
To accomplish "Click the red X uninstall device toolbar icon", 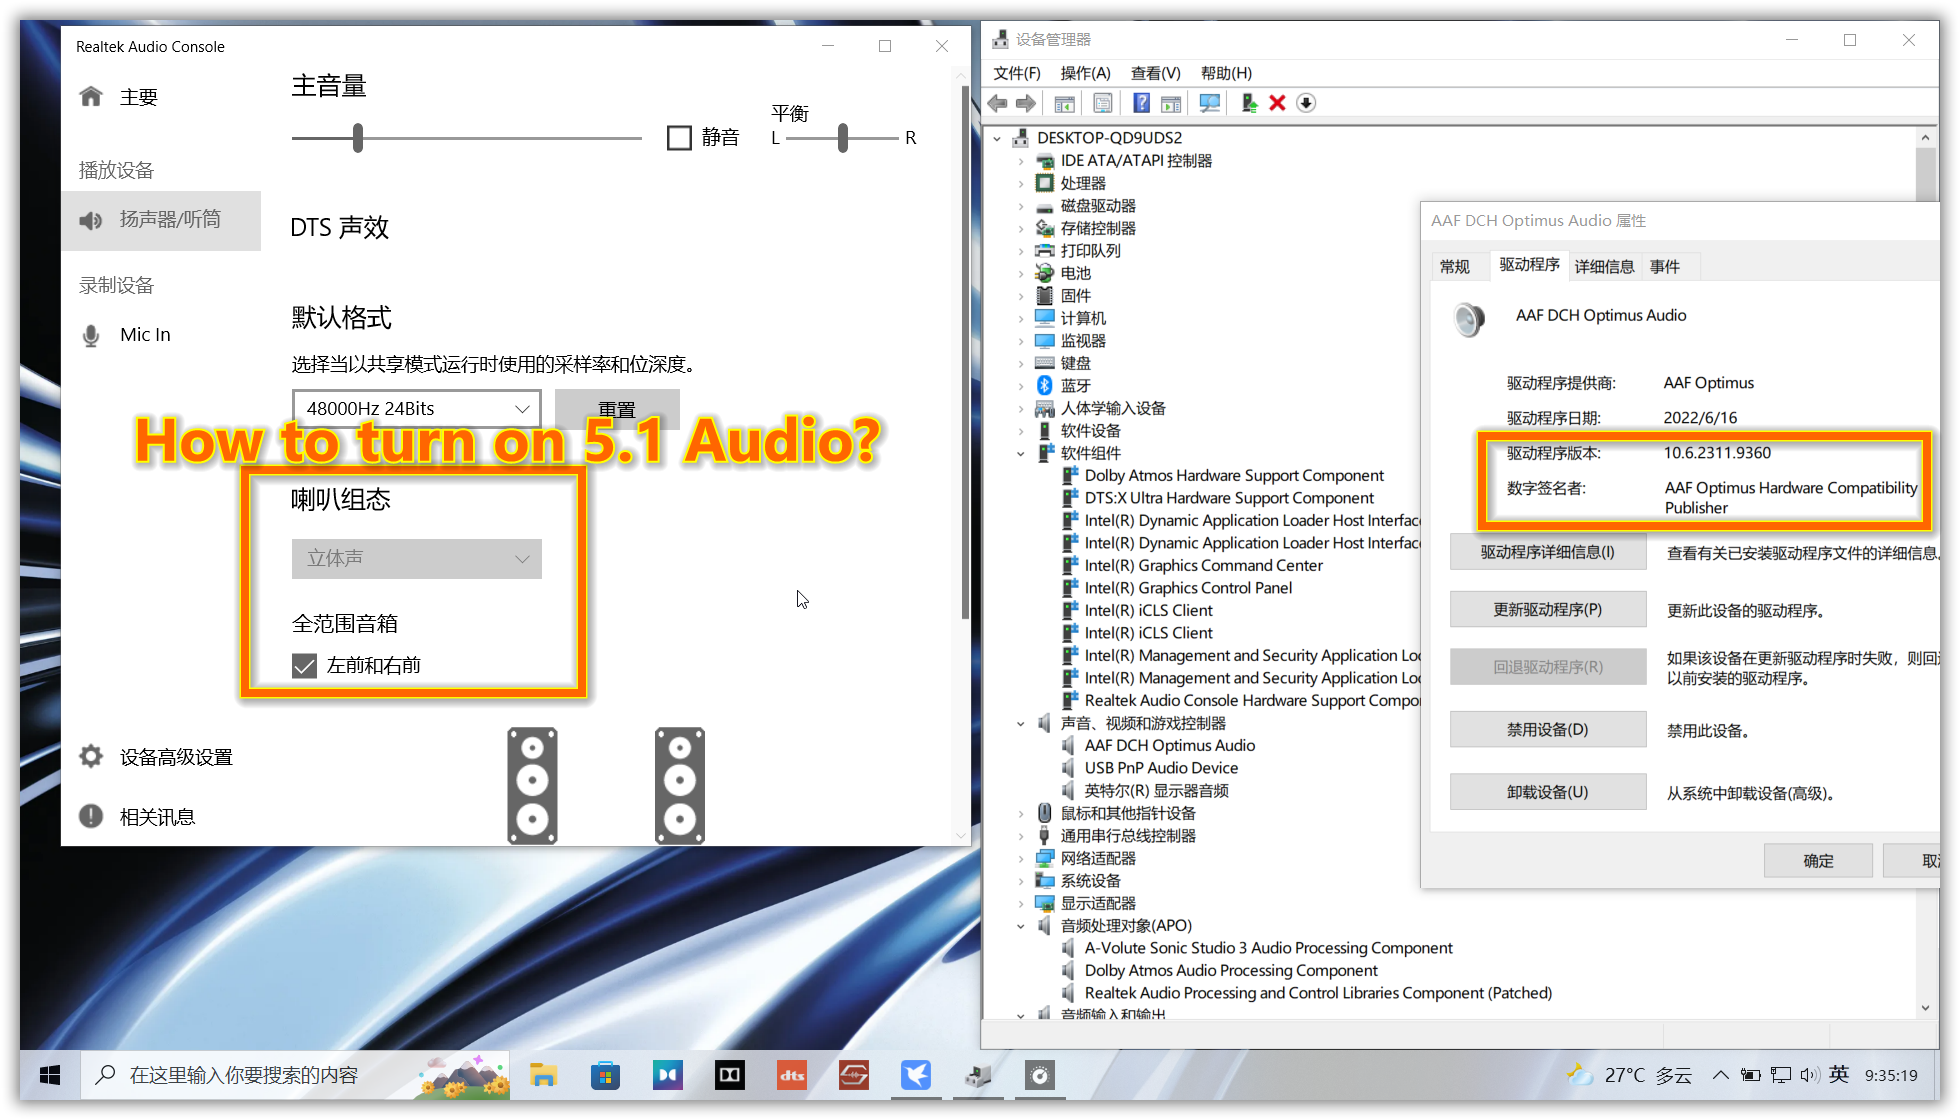I will click(1277, 103).
